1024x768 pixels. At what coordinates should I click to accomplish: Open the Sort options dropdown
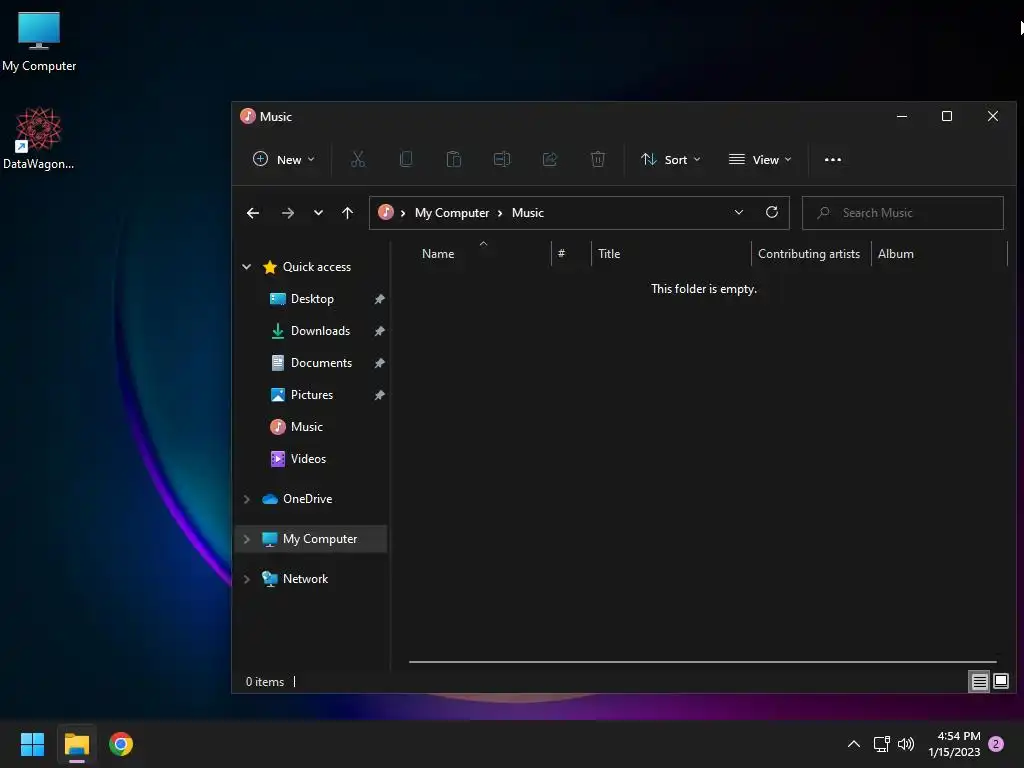pos(671,159)
